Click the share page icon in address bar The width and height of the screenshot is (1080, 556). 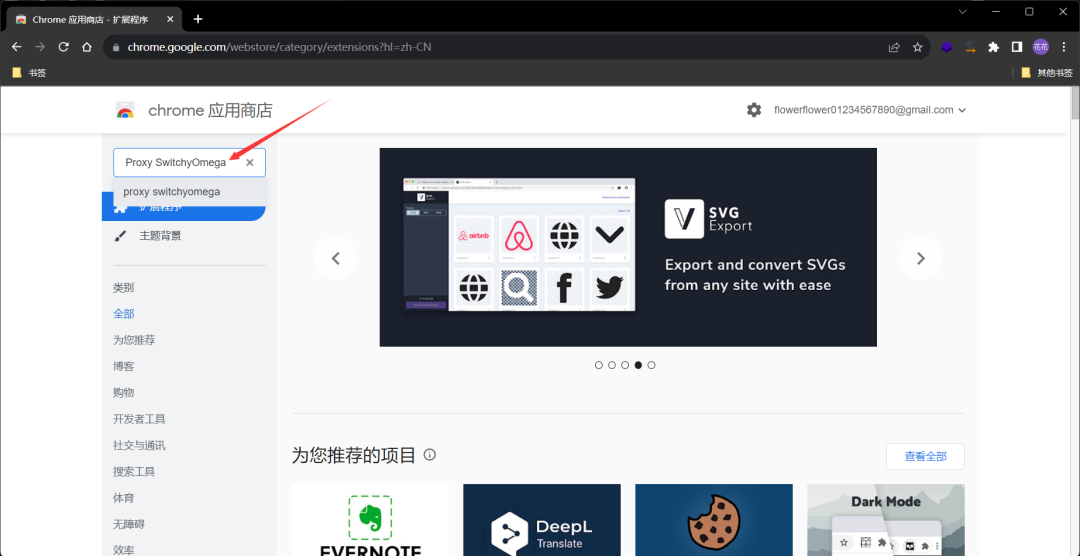click(x=894, y=47)
